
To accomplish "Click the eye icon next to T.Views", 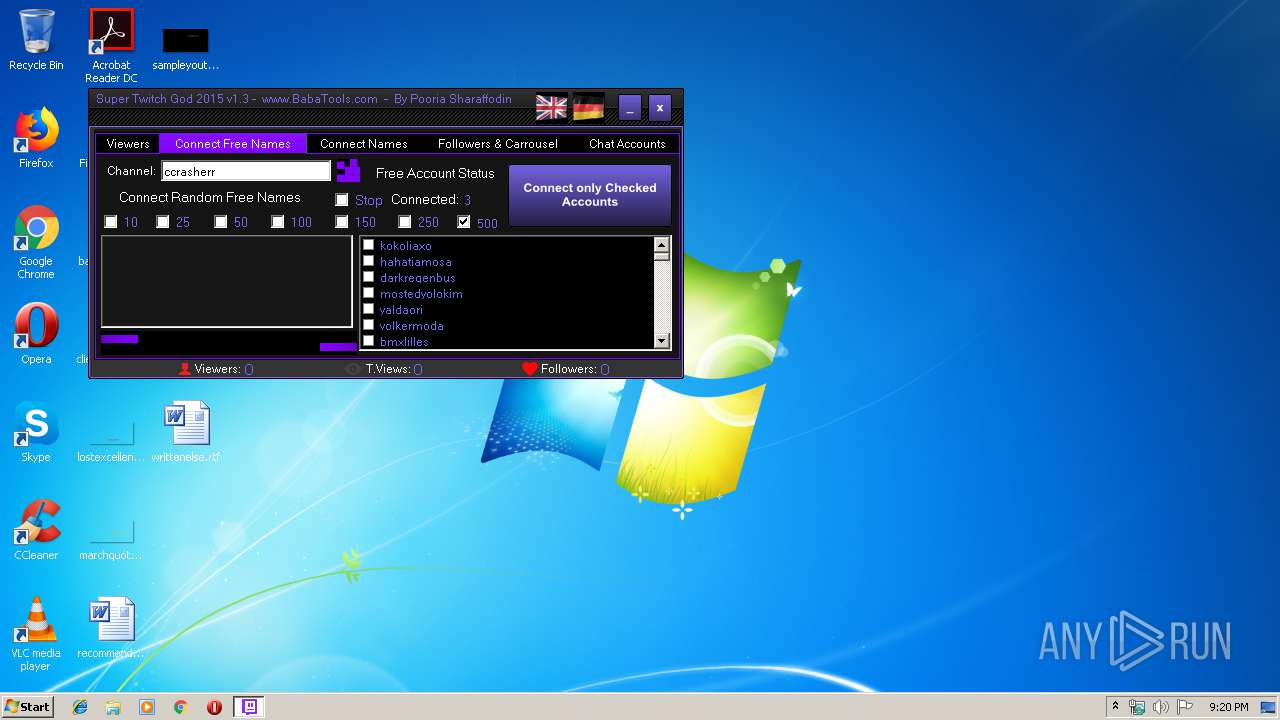I will coord(353,369).
